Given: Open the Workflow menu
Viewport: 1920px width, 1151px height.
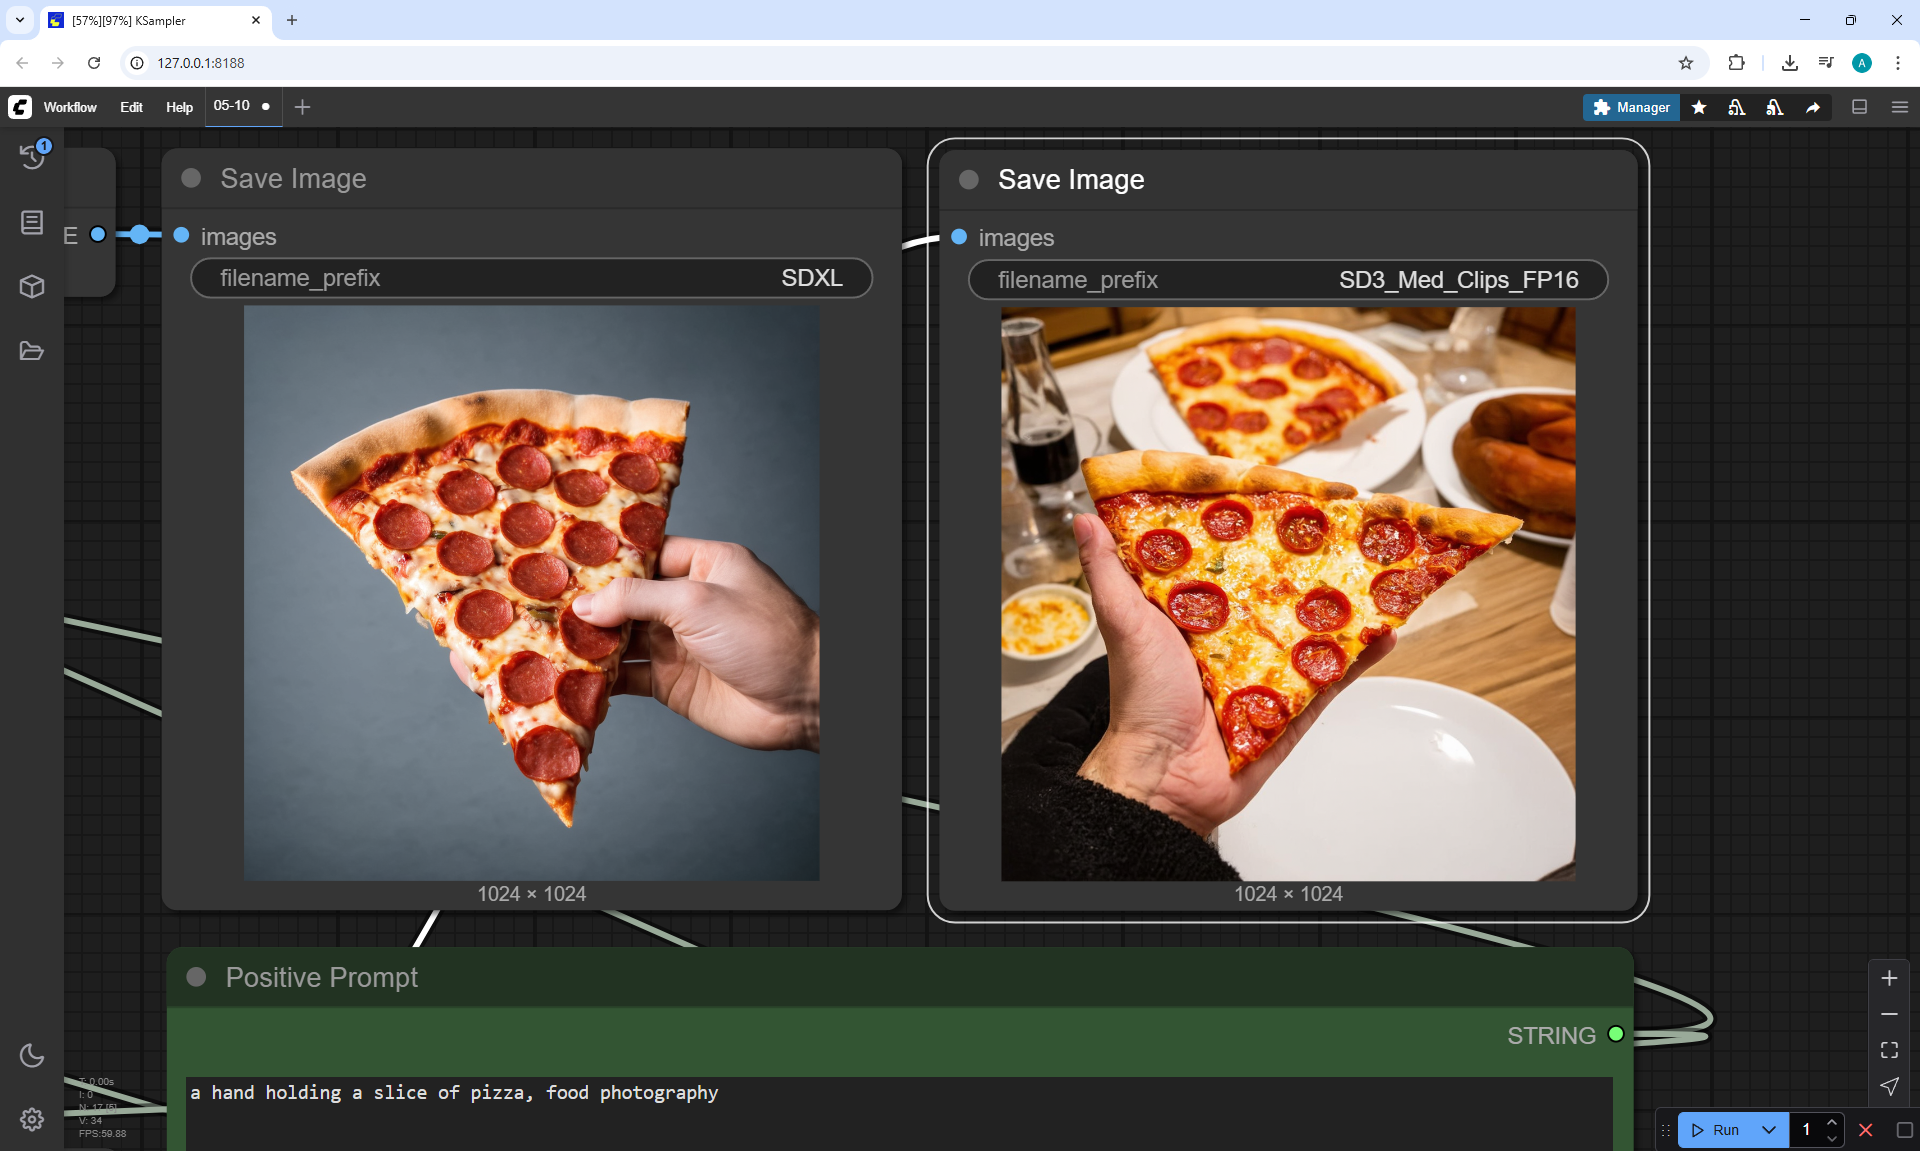Looking at the screenshot, I should (x=70, y=107).
